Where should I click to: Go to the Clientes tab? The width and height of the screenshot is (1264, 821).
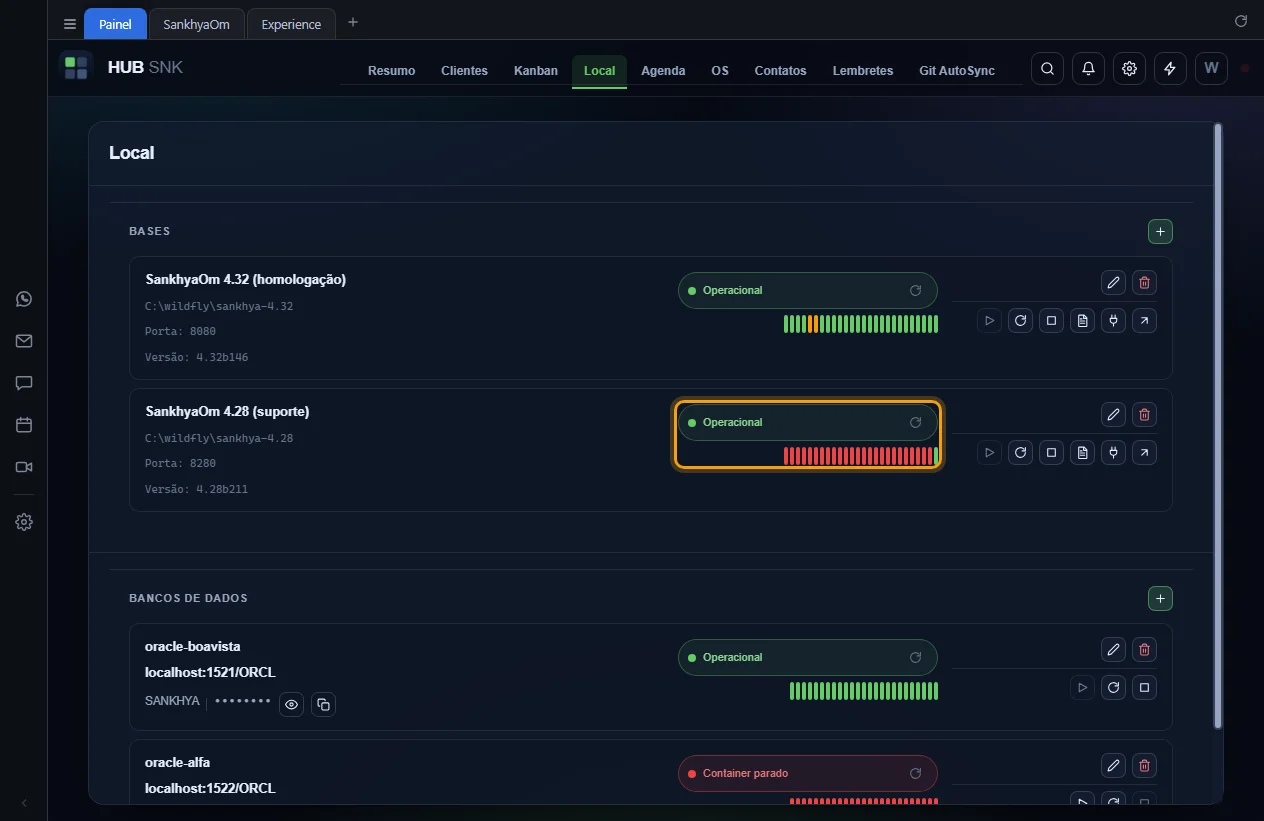point(464,71)
